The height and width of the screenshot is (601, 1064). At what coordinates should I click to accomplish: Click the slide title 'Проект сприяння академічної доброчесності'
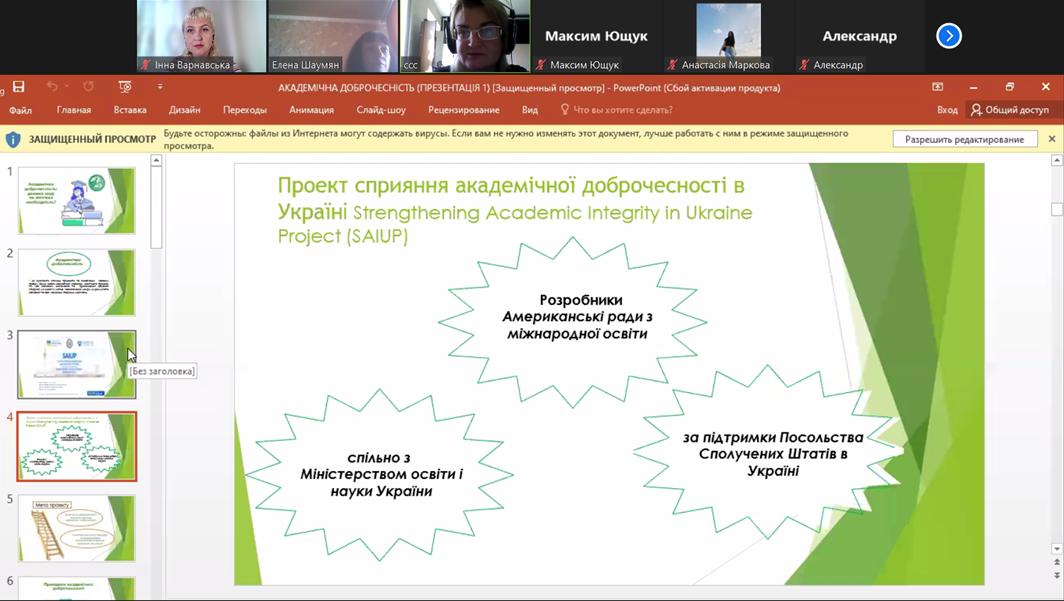click(x=515, y=210)
